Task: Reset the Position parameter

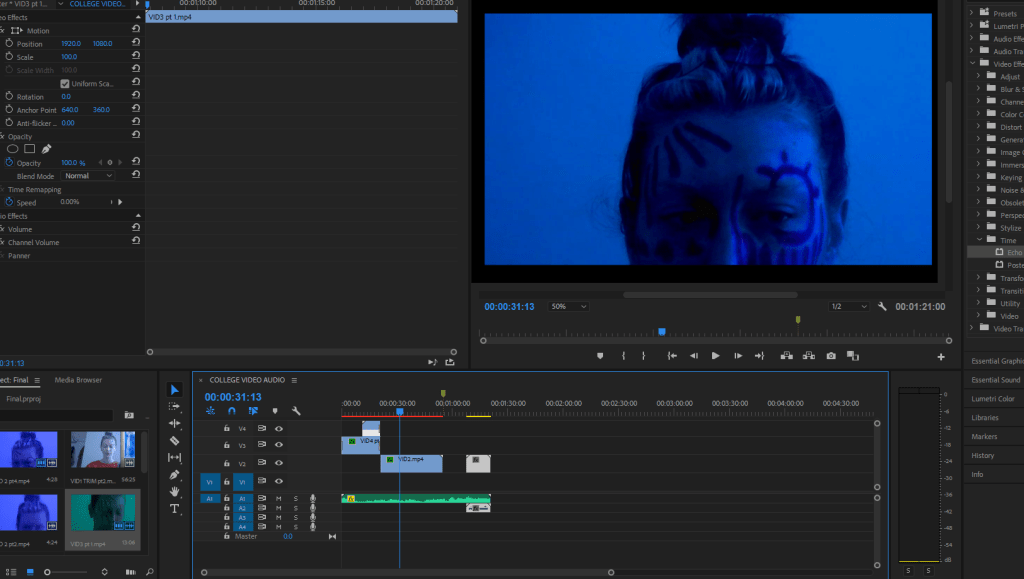Action: pos(135,44)
